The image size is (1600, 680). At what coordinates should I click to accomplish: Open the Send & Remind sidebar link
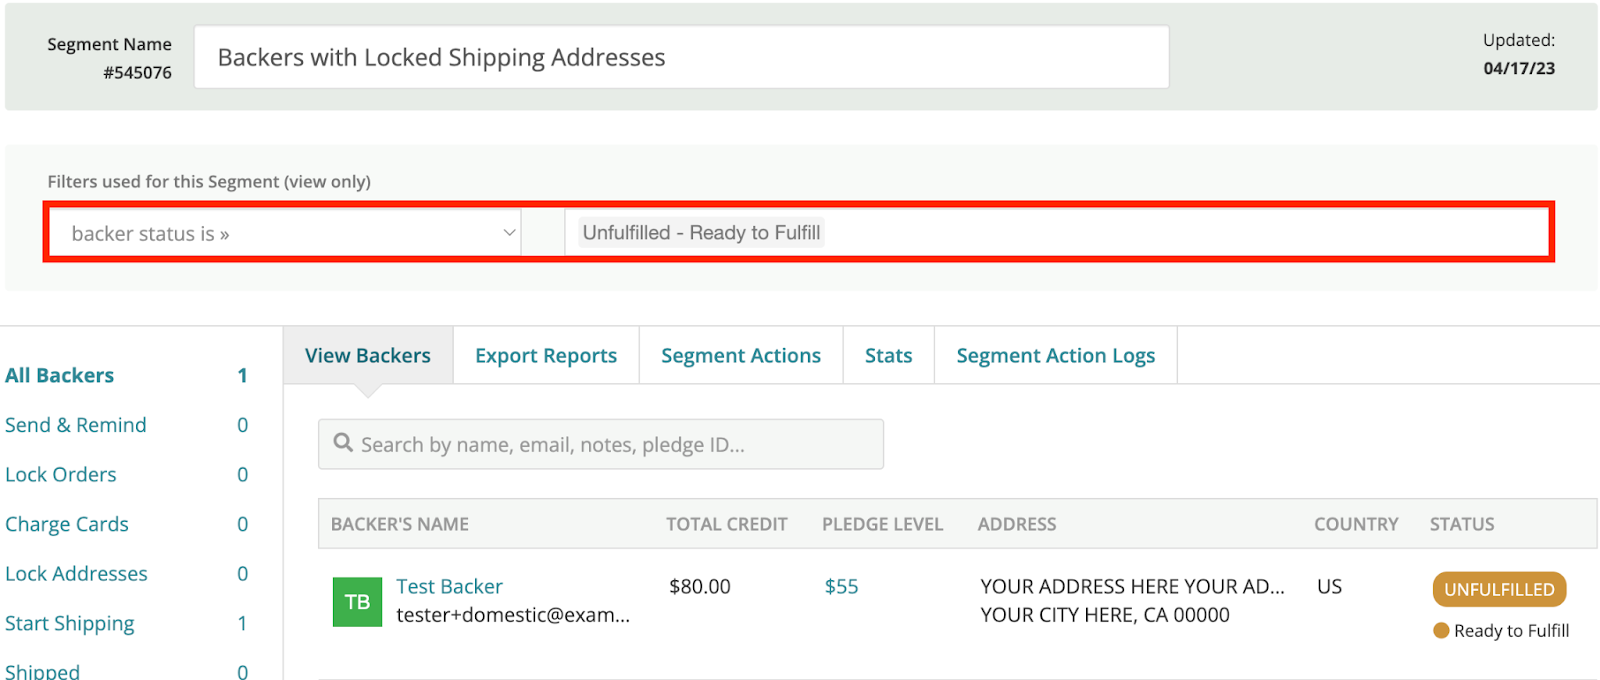(76, 425)
